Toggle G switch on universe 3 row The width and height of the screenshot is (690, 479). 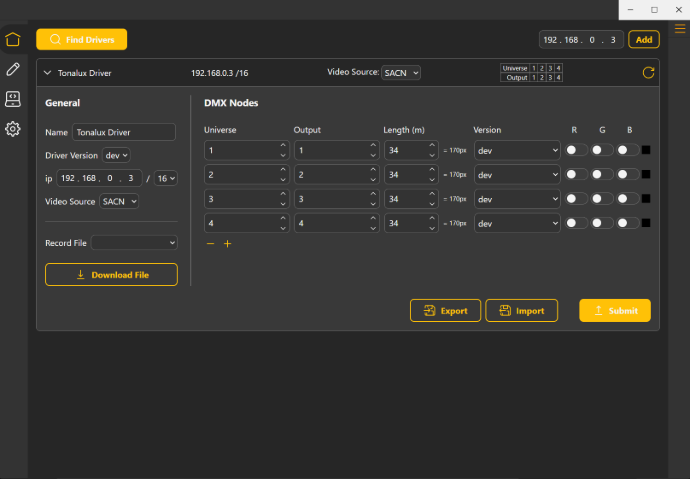pos(602,199)
